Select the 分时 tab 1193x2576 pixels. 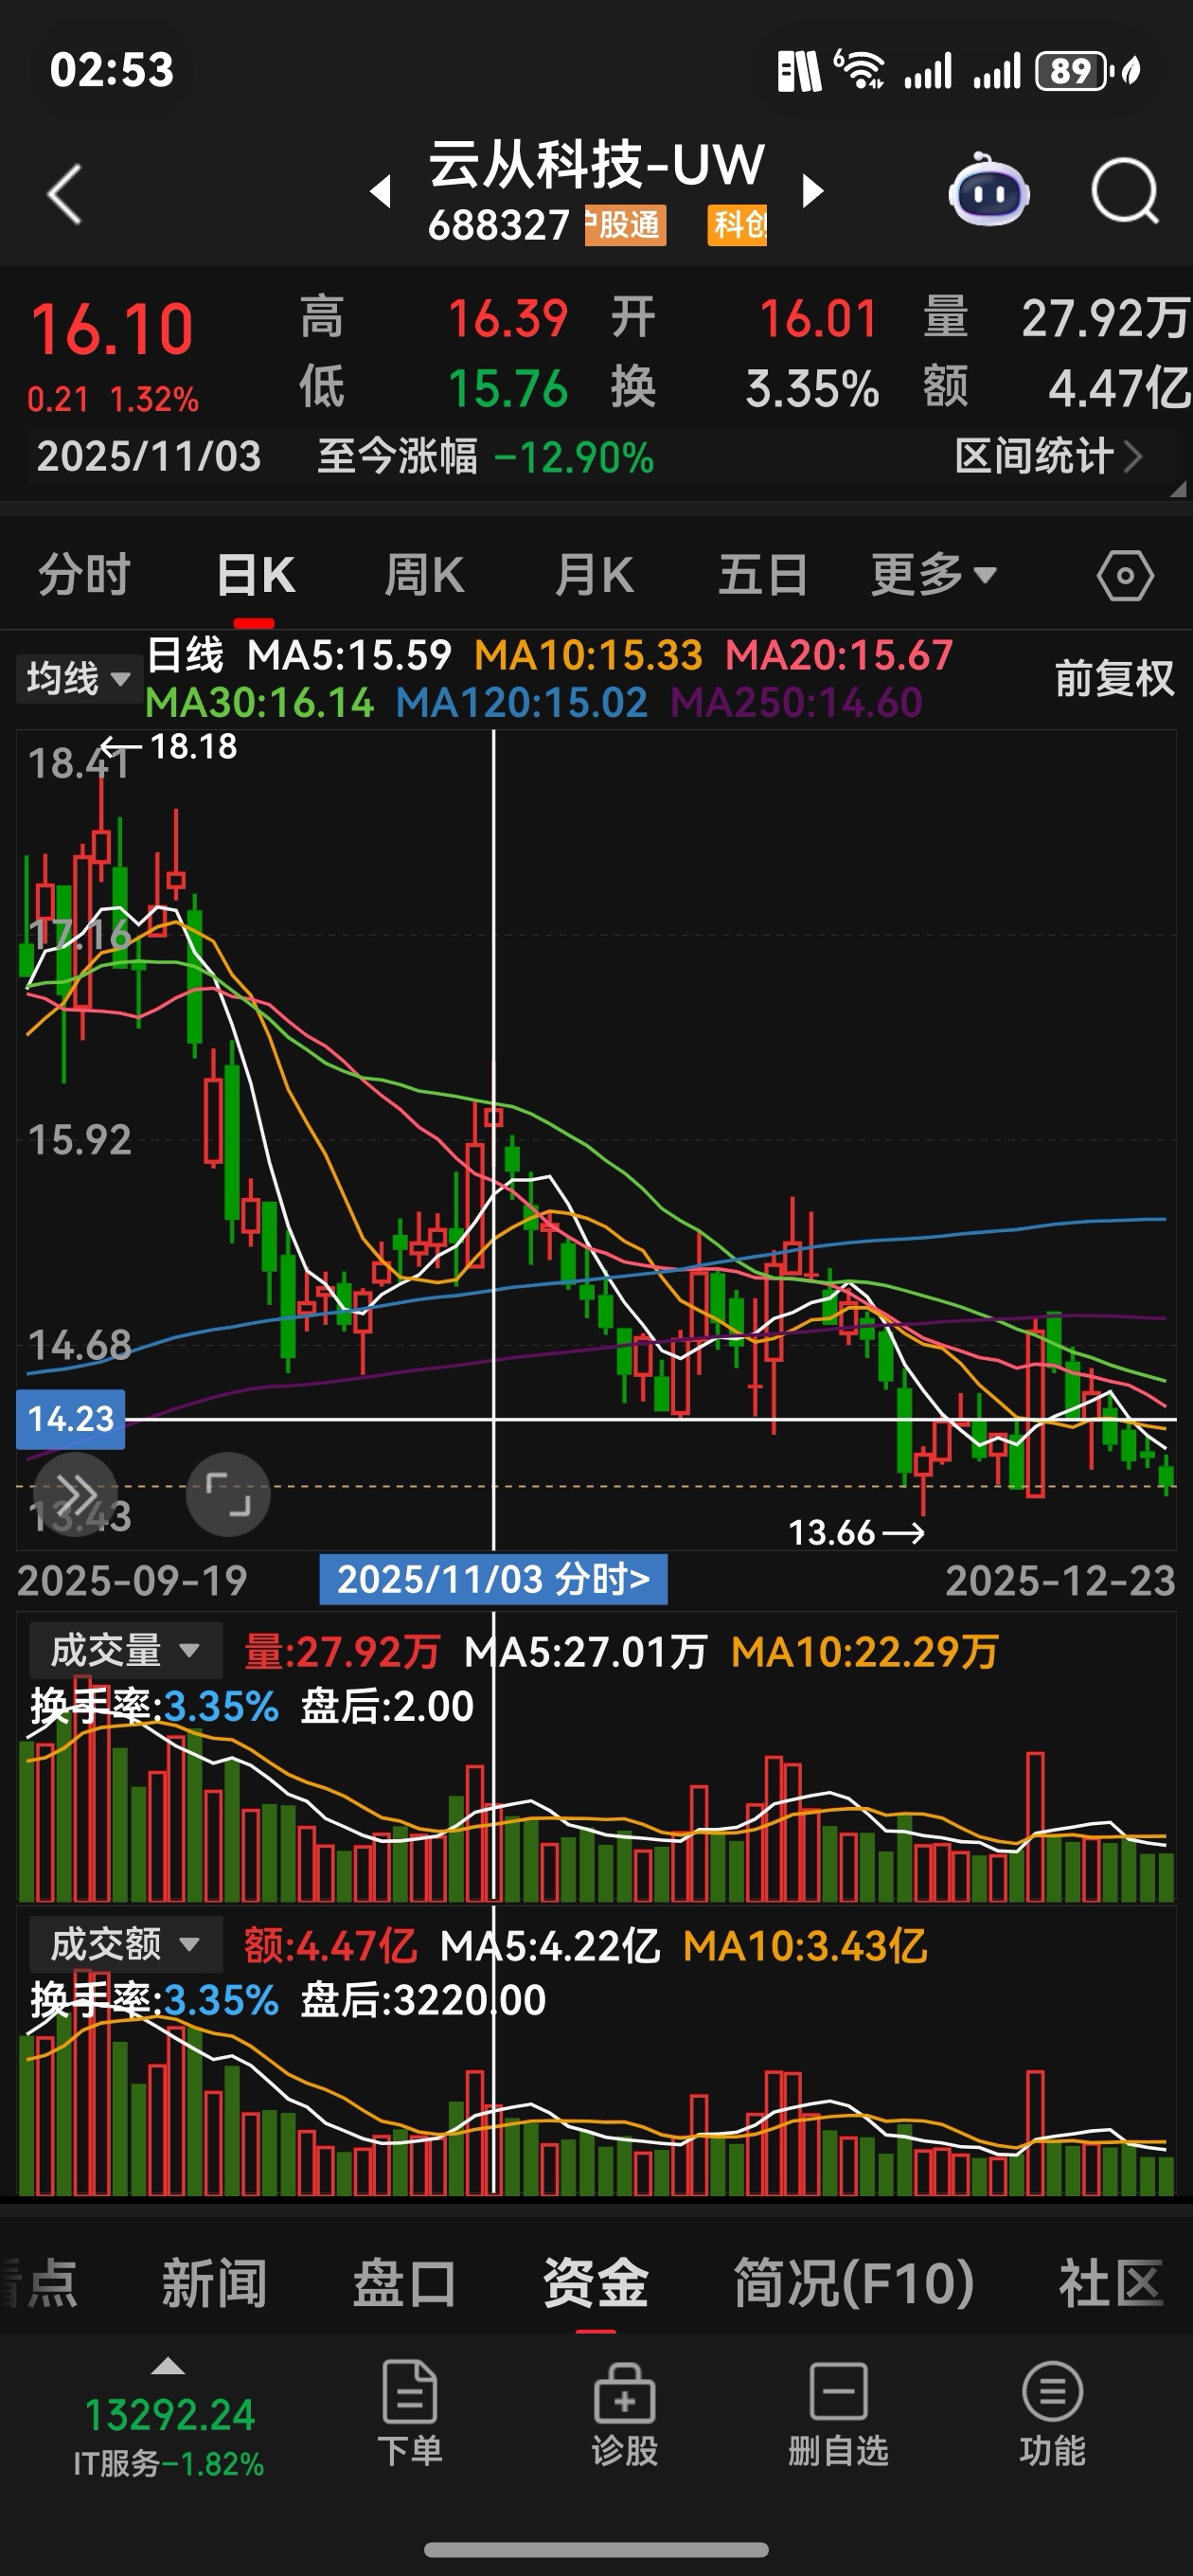click(84, 575)
